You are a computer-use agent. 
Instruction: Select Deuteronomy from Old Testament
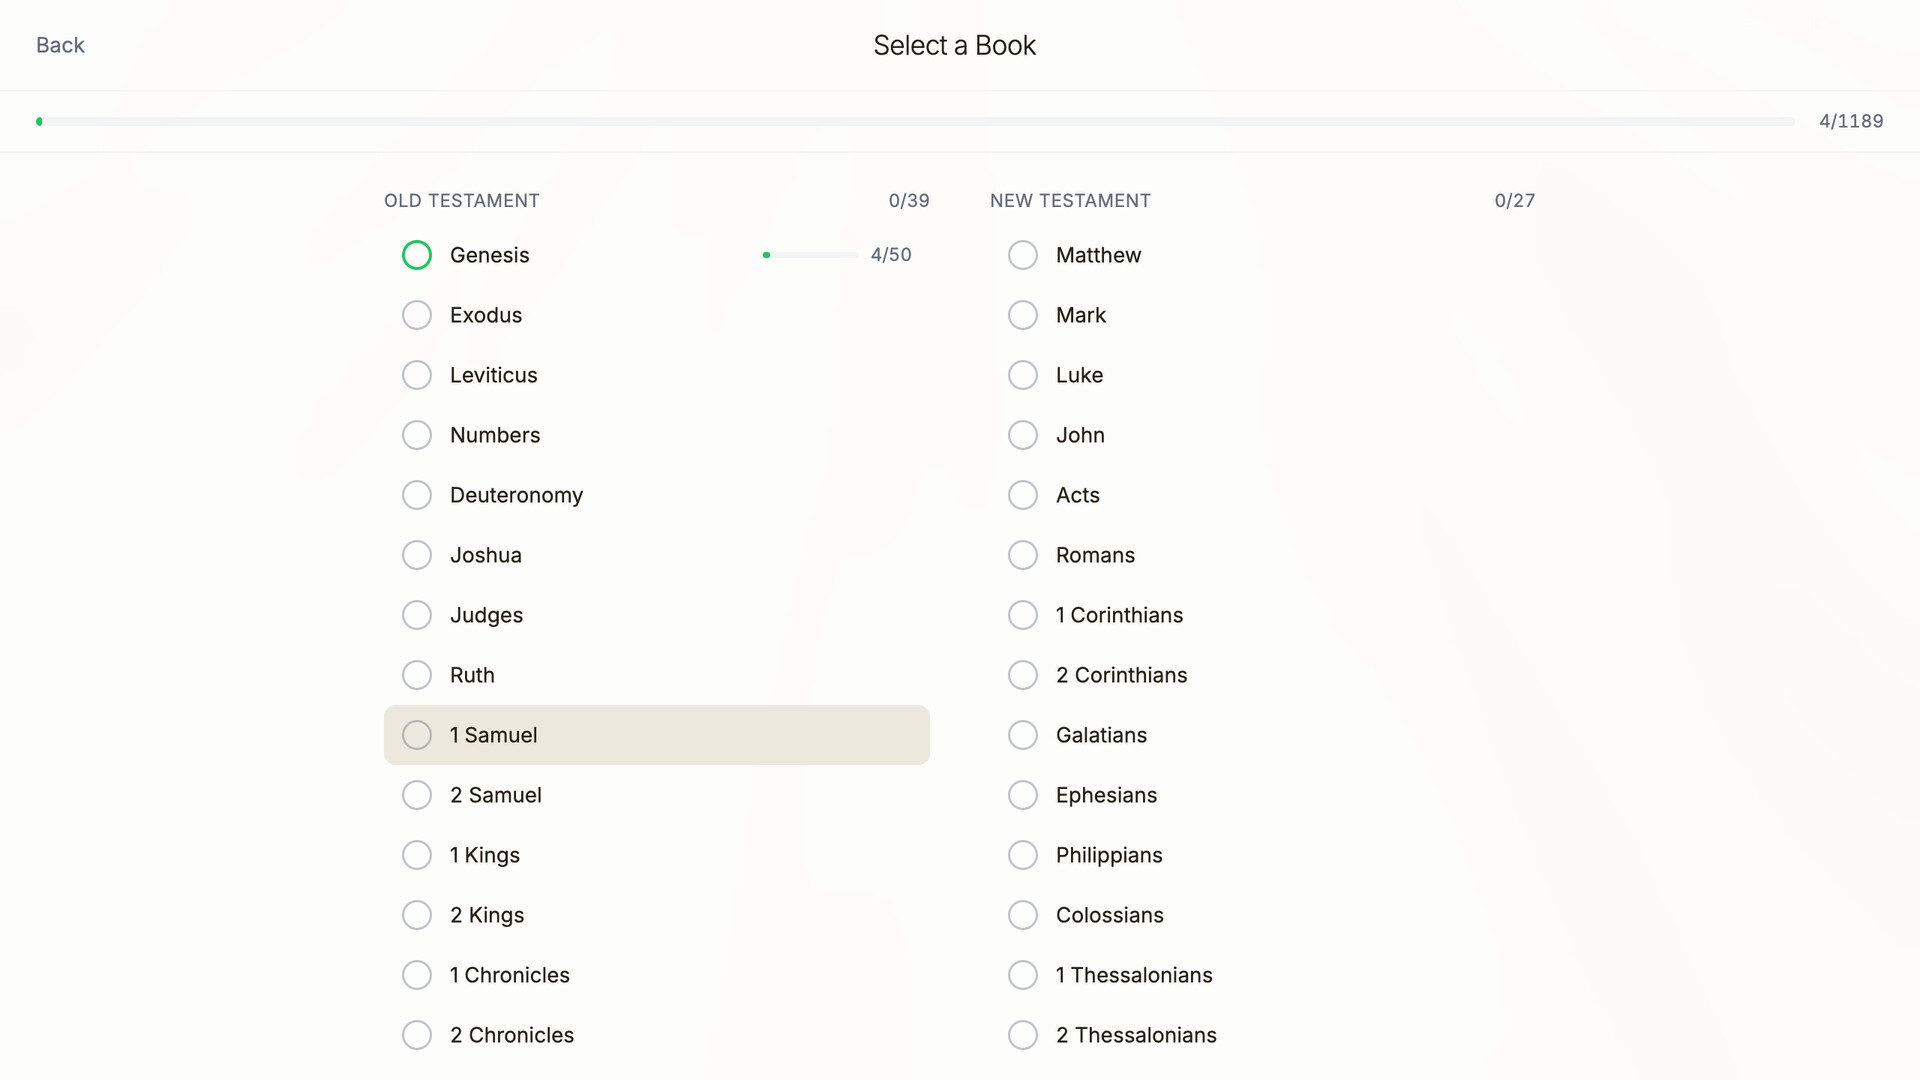tap(516, 495)
